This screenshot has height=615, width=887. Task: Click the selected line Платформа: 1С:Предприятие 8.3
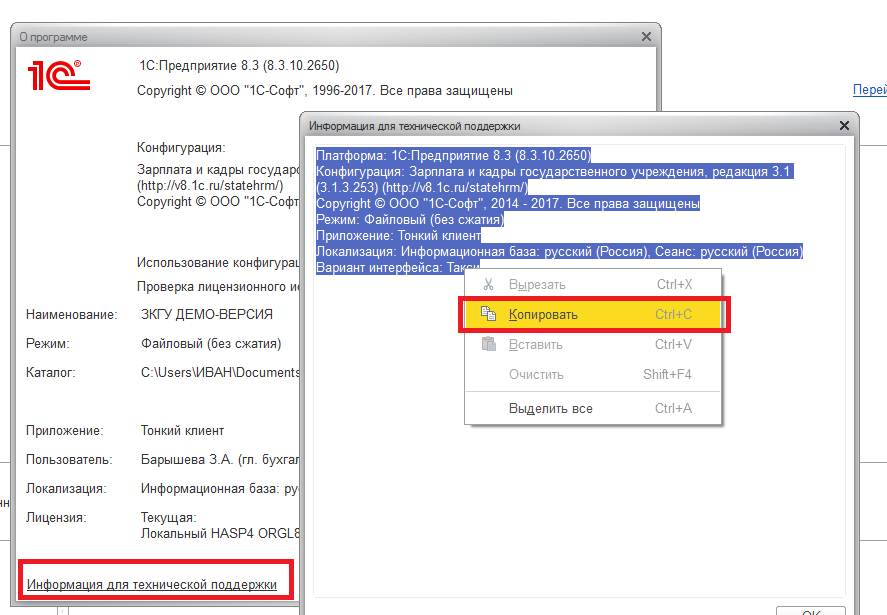(453, 156)
